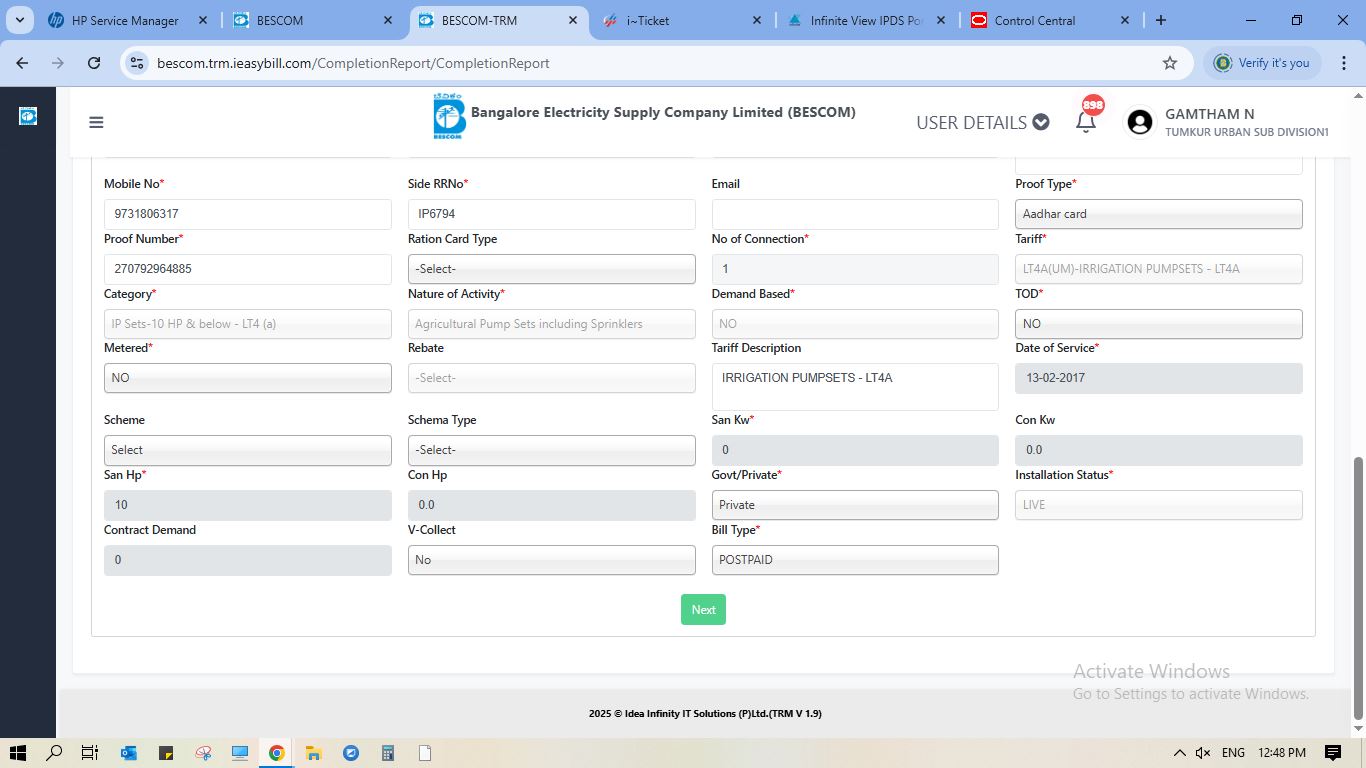Open the Scheme dropdown
Viewport: 1366px width, 768px height.
point(247,450)
